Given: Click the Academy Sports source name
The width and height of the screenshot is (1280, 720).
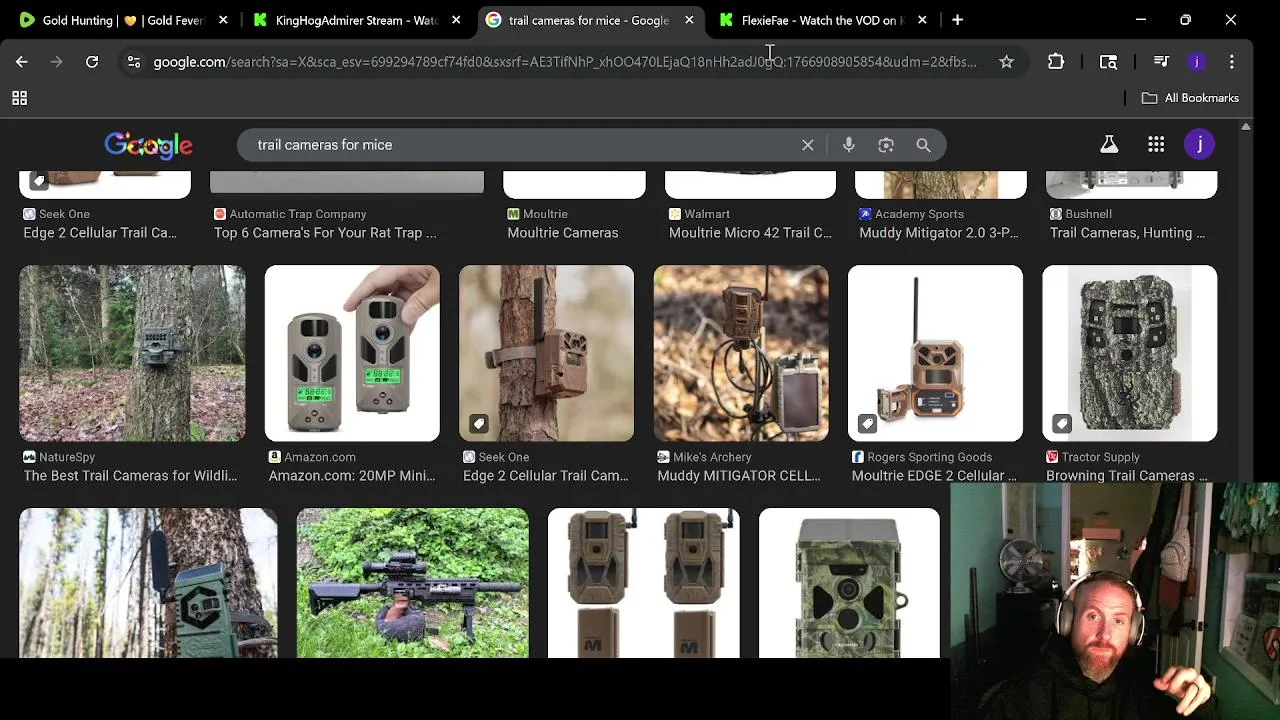Looking at the screenshot, I should click(919, 214).
